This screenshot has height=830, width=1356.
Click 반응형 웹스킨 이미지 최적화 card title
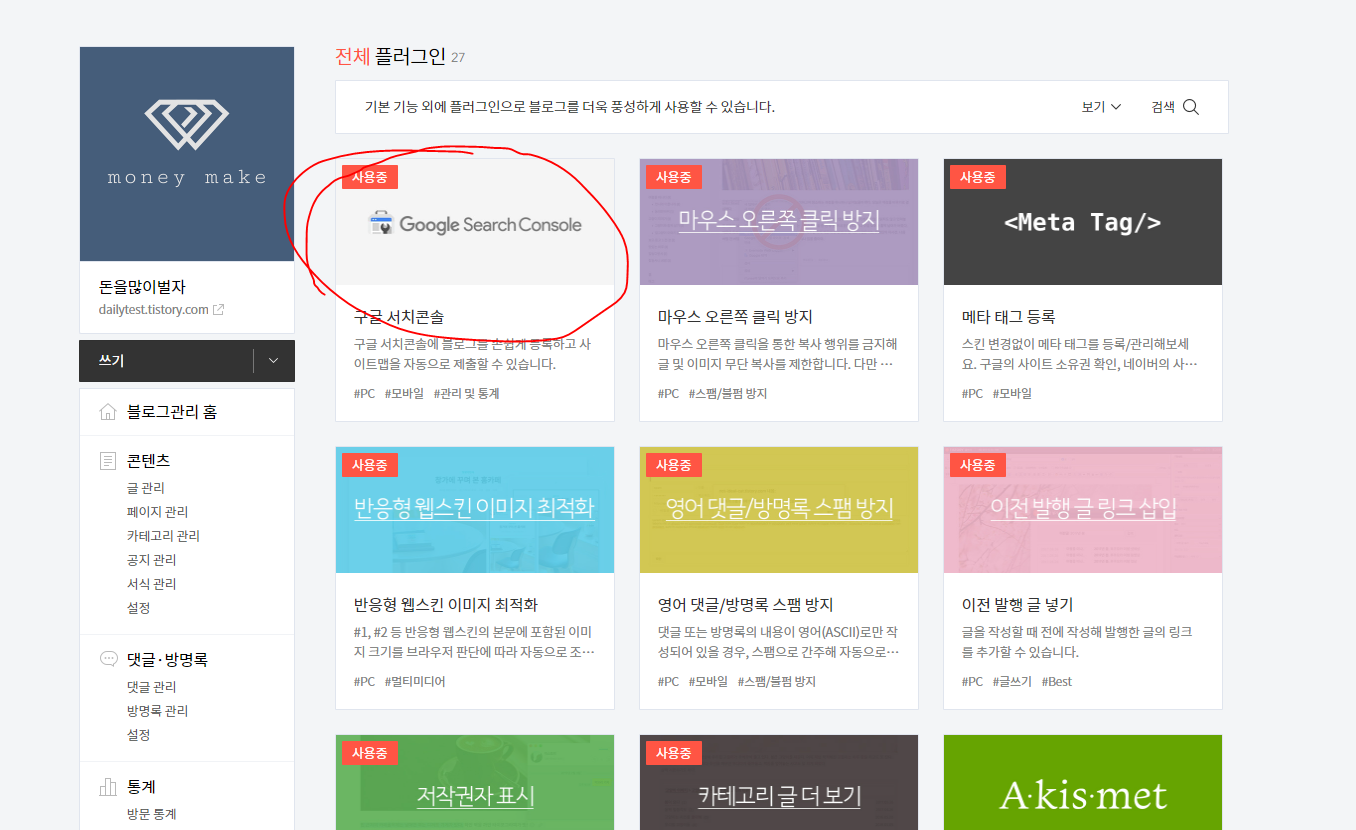click(x=446, y=605)
